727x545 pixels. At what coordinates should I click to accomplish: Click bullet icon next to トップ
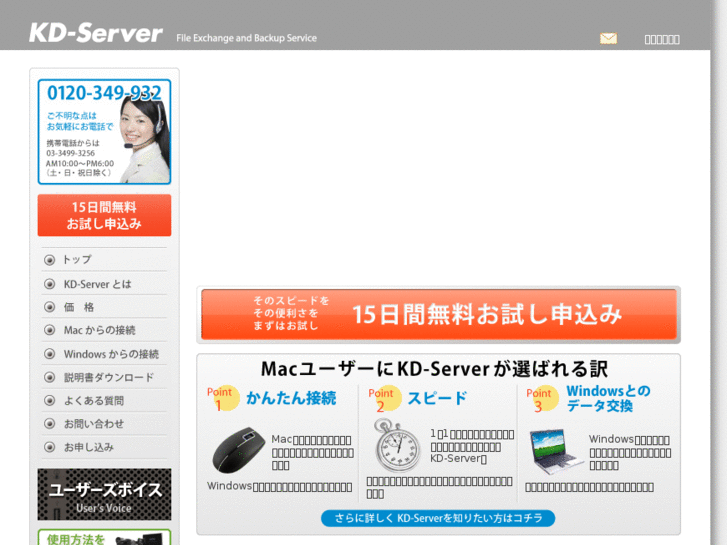click(x=49, y=260)
